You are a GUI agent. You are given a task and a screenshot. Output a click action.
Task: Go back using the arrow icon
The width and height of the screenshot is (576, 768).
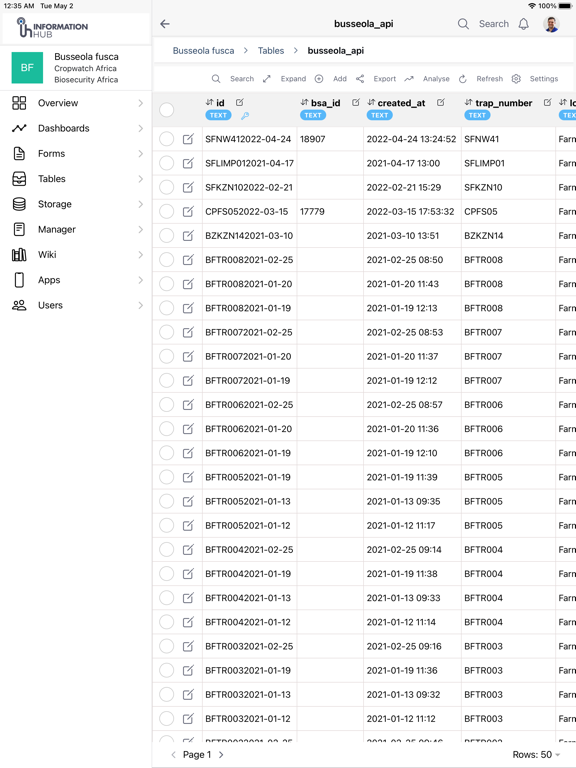click(165, 24)
